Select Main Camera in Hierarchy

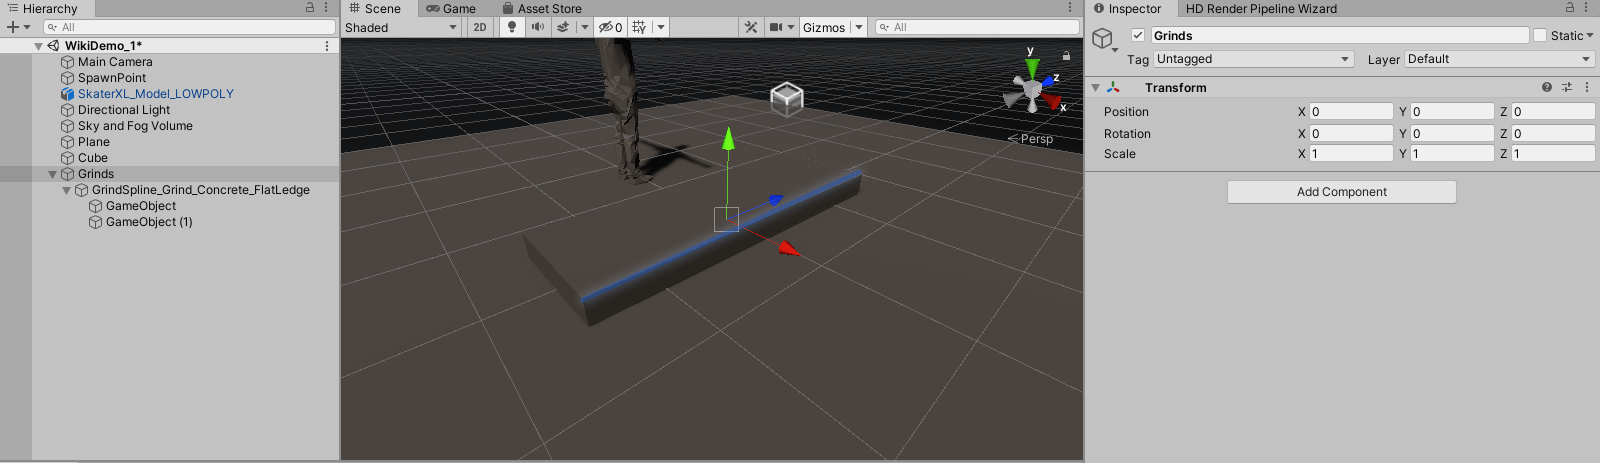pyautogui.click(x=115, y=62)
